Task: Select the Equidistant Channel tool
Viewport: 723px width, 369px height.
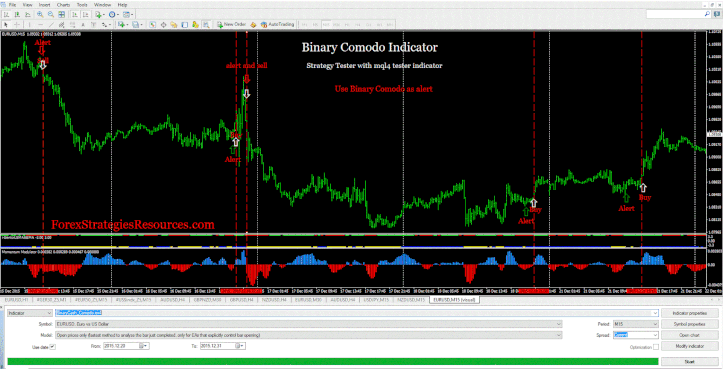Action: 61,24
